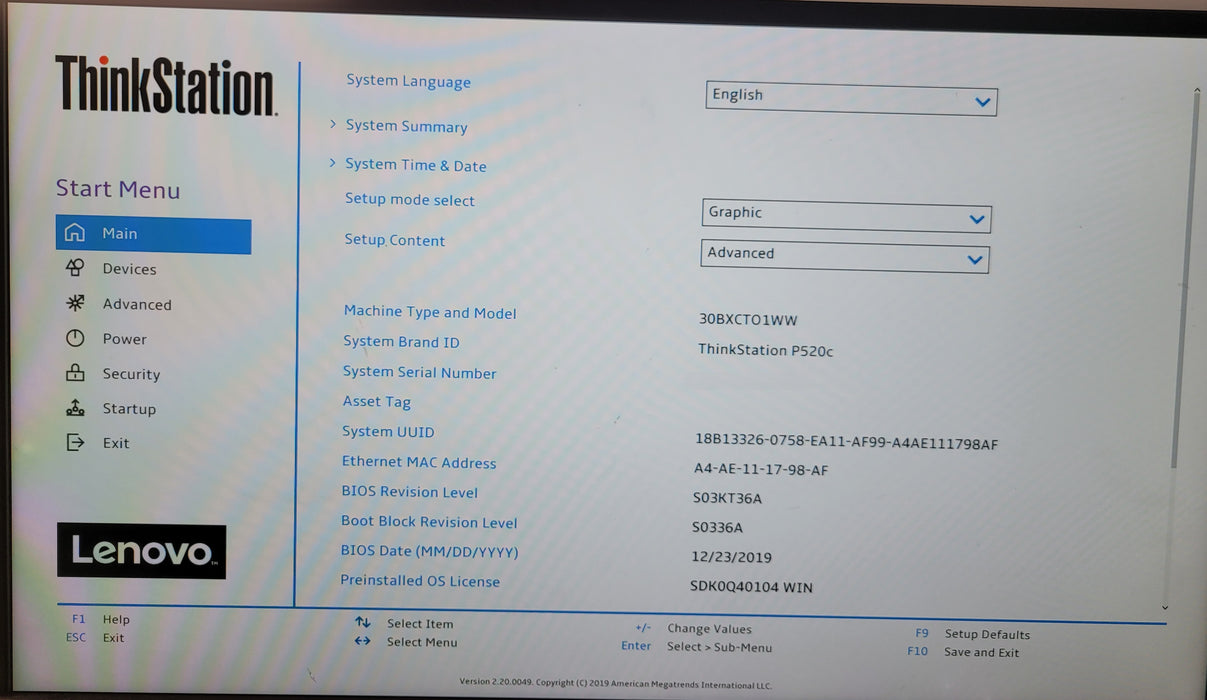Viewport: 1207px width, 700px height.
Task: Open System Summary sub-menu
Action: 406,126
